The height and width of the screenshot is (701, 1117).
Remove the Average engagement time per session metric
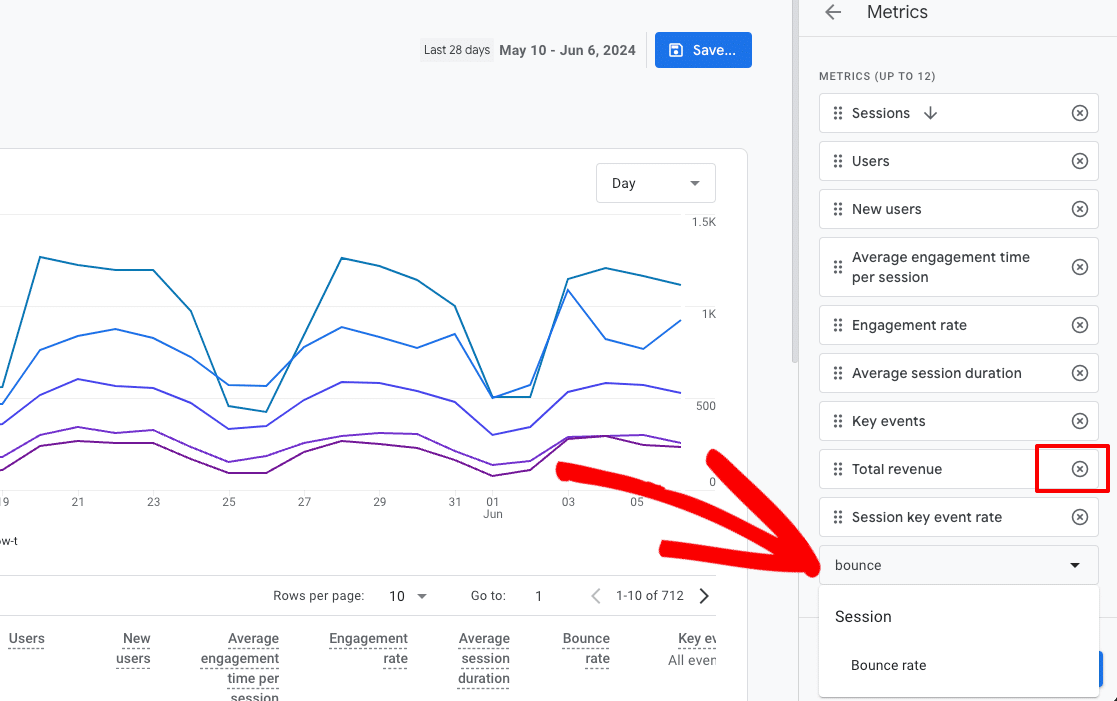coord(1079,267)
